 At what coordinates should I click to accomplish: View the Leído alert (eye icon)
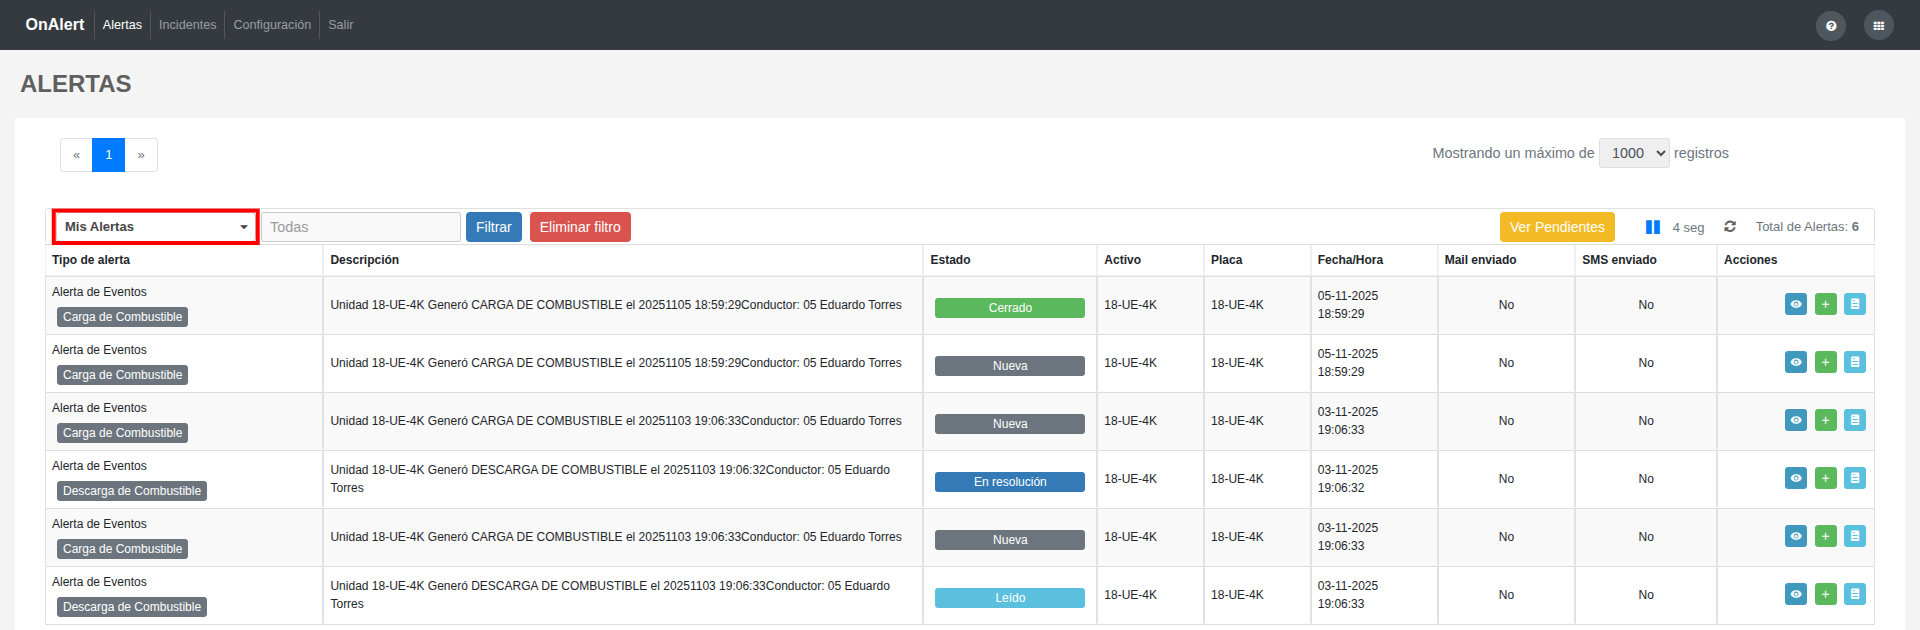click(1796, 594)
